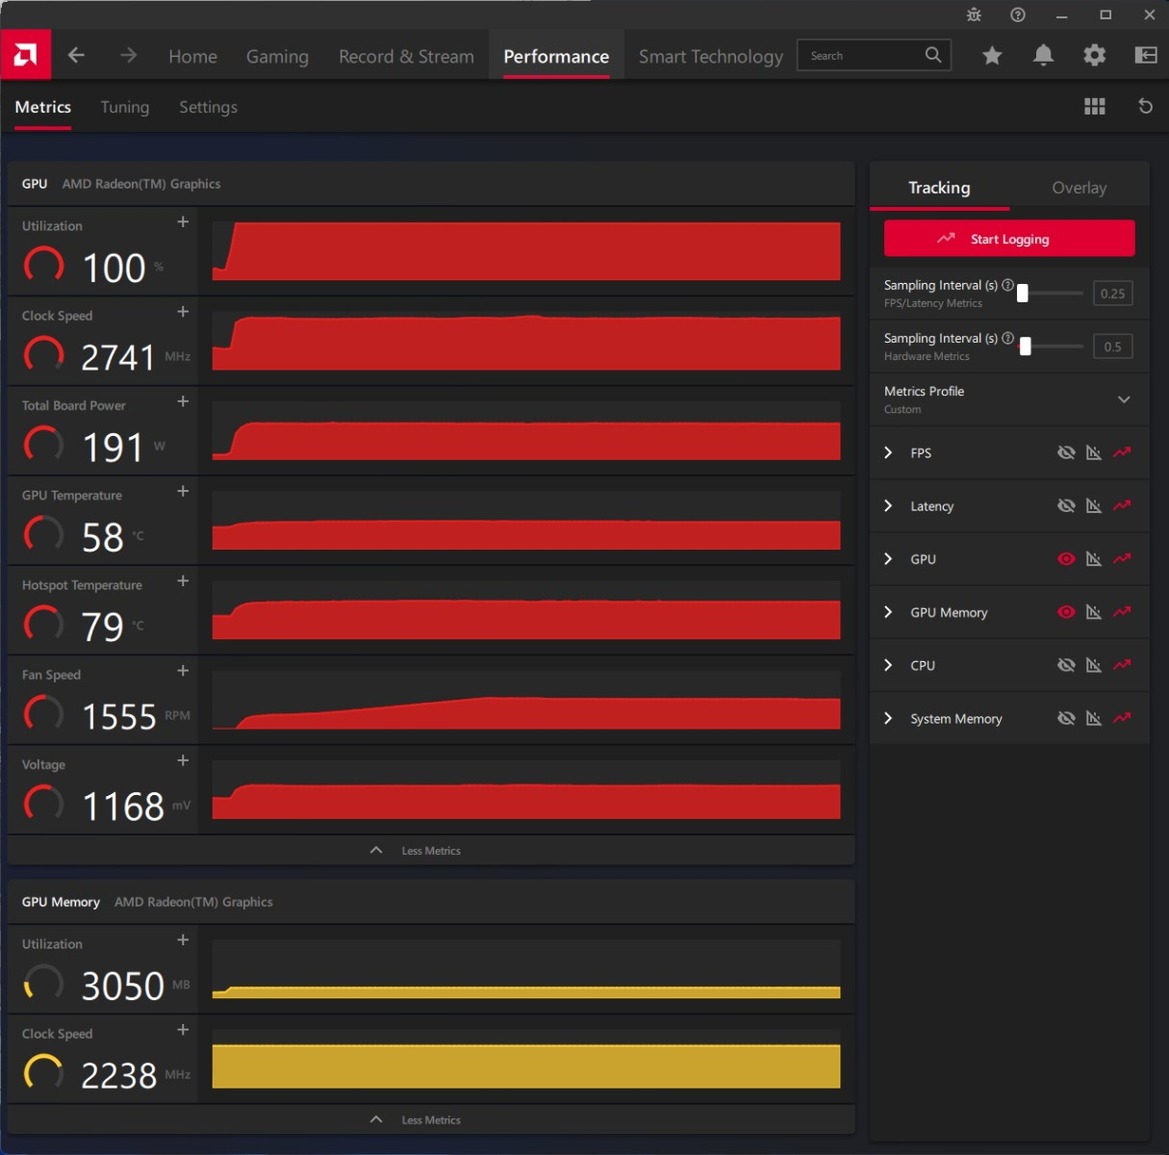Open favorites star icon
Screen dimensions: 1169x1155
tap(992, 55)
